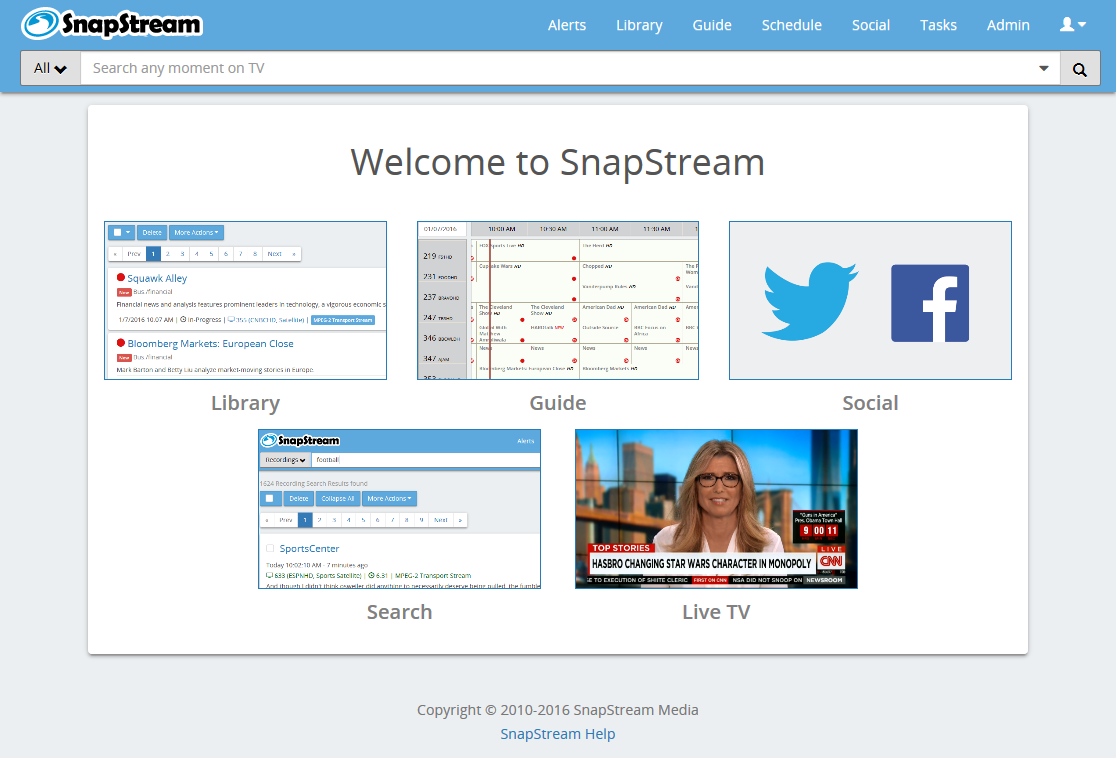Click the Social heading link
This screenshot has height=758, width=1116.
click(870, 403)
